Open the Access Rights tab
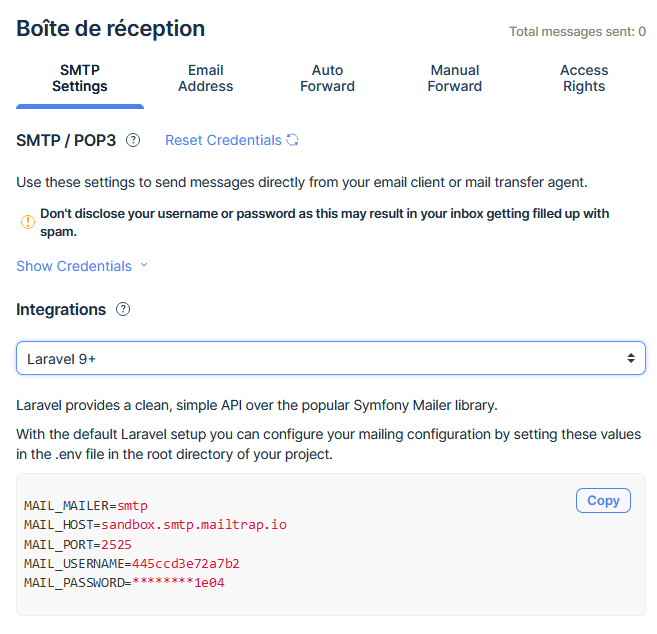Viewport: 657px width, 634px height. pos(584,78)
